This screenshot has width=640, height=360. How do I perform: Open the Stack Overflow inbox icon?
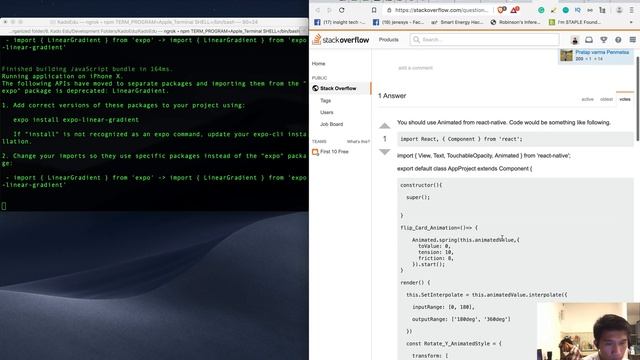tap(589, 40)
